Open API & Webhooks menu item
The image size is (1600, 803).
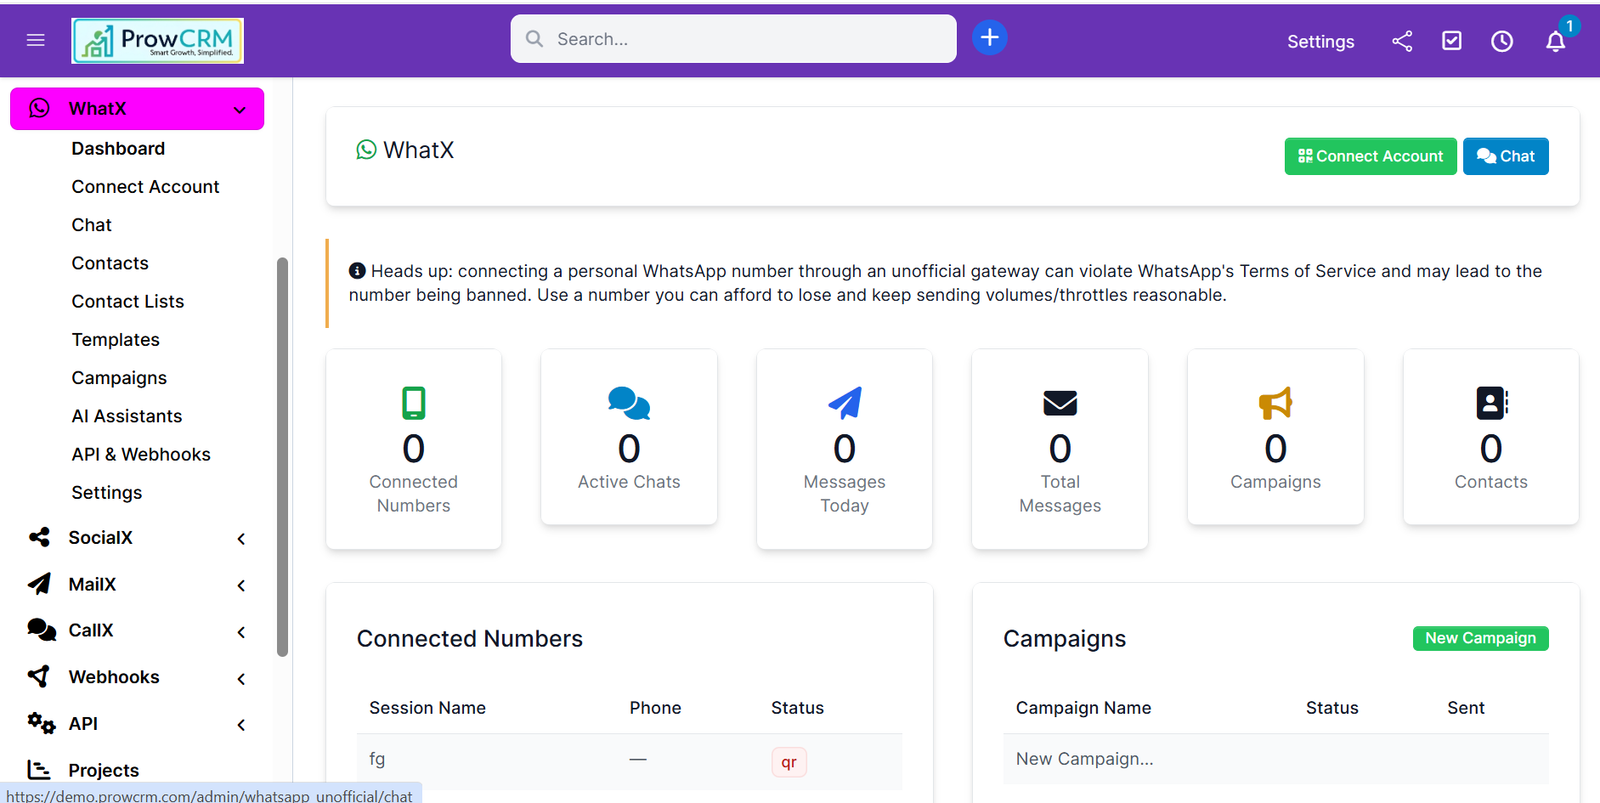click(x=141, y=454)
